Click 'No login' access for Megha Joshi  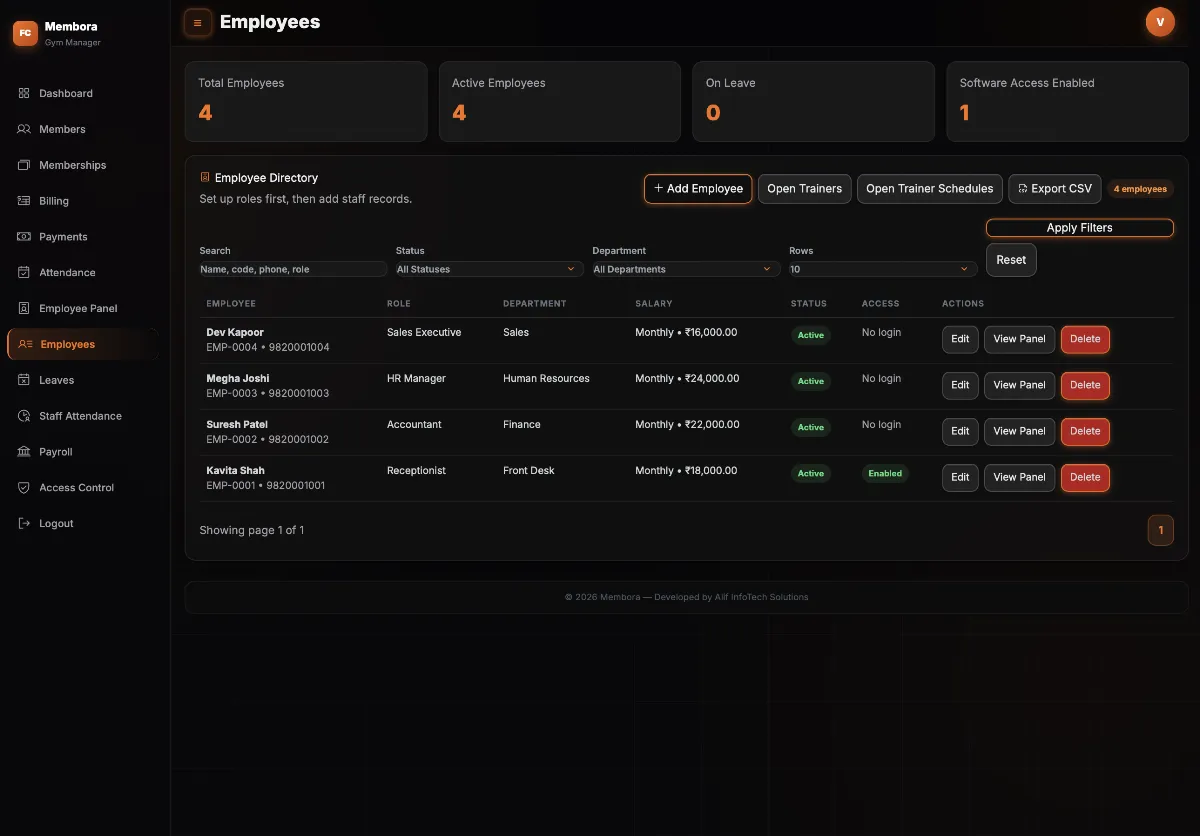[x=881, y=378]
